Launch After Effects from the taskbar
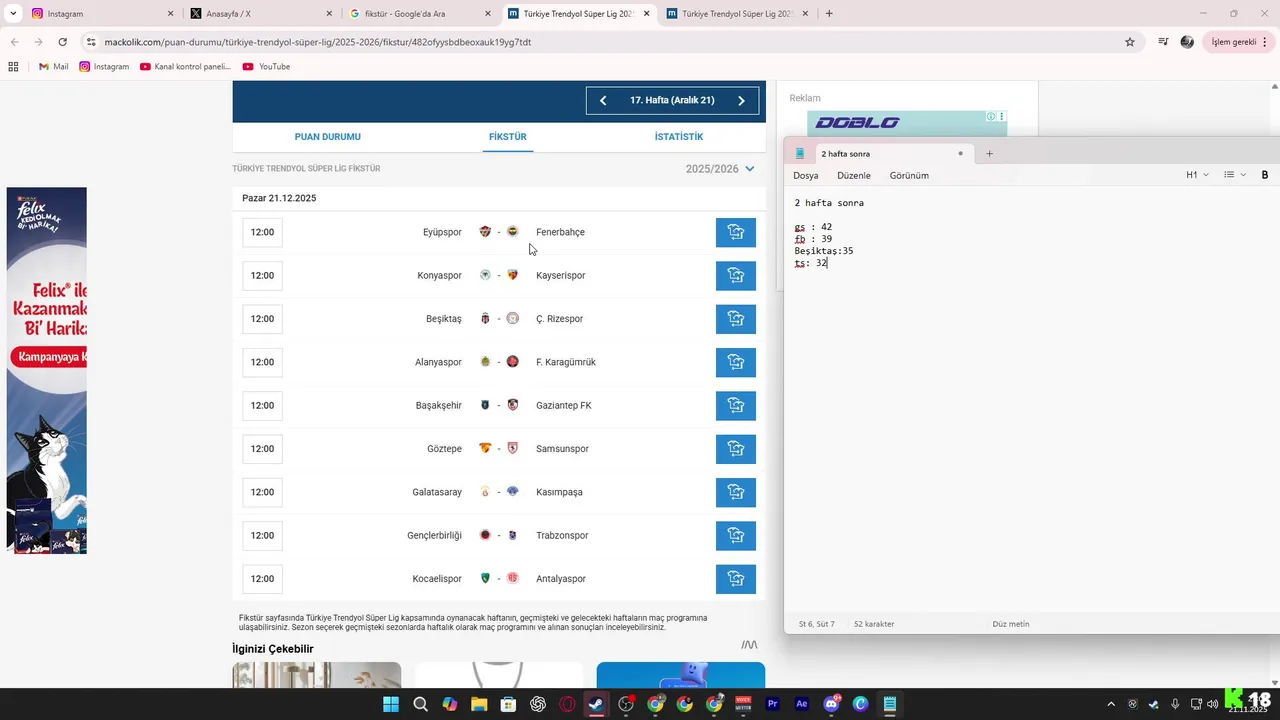The width and height of the screenshot is (1280, 720). [802, 704]
